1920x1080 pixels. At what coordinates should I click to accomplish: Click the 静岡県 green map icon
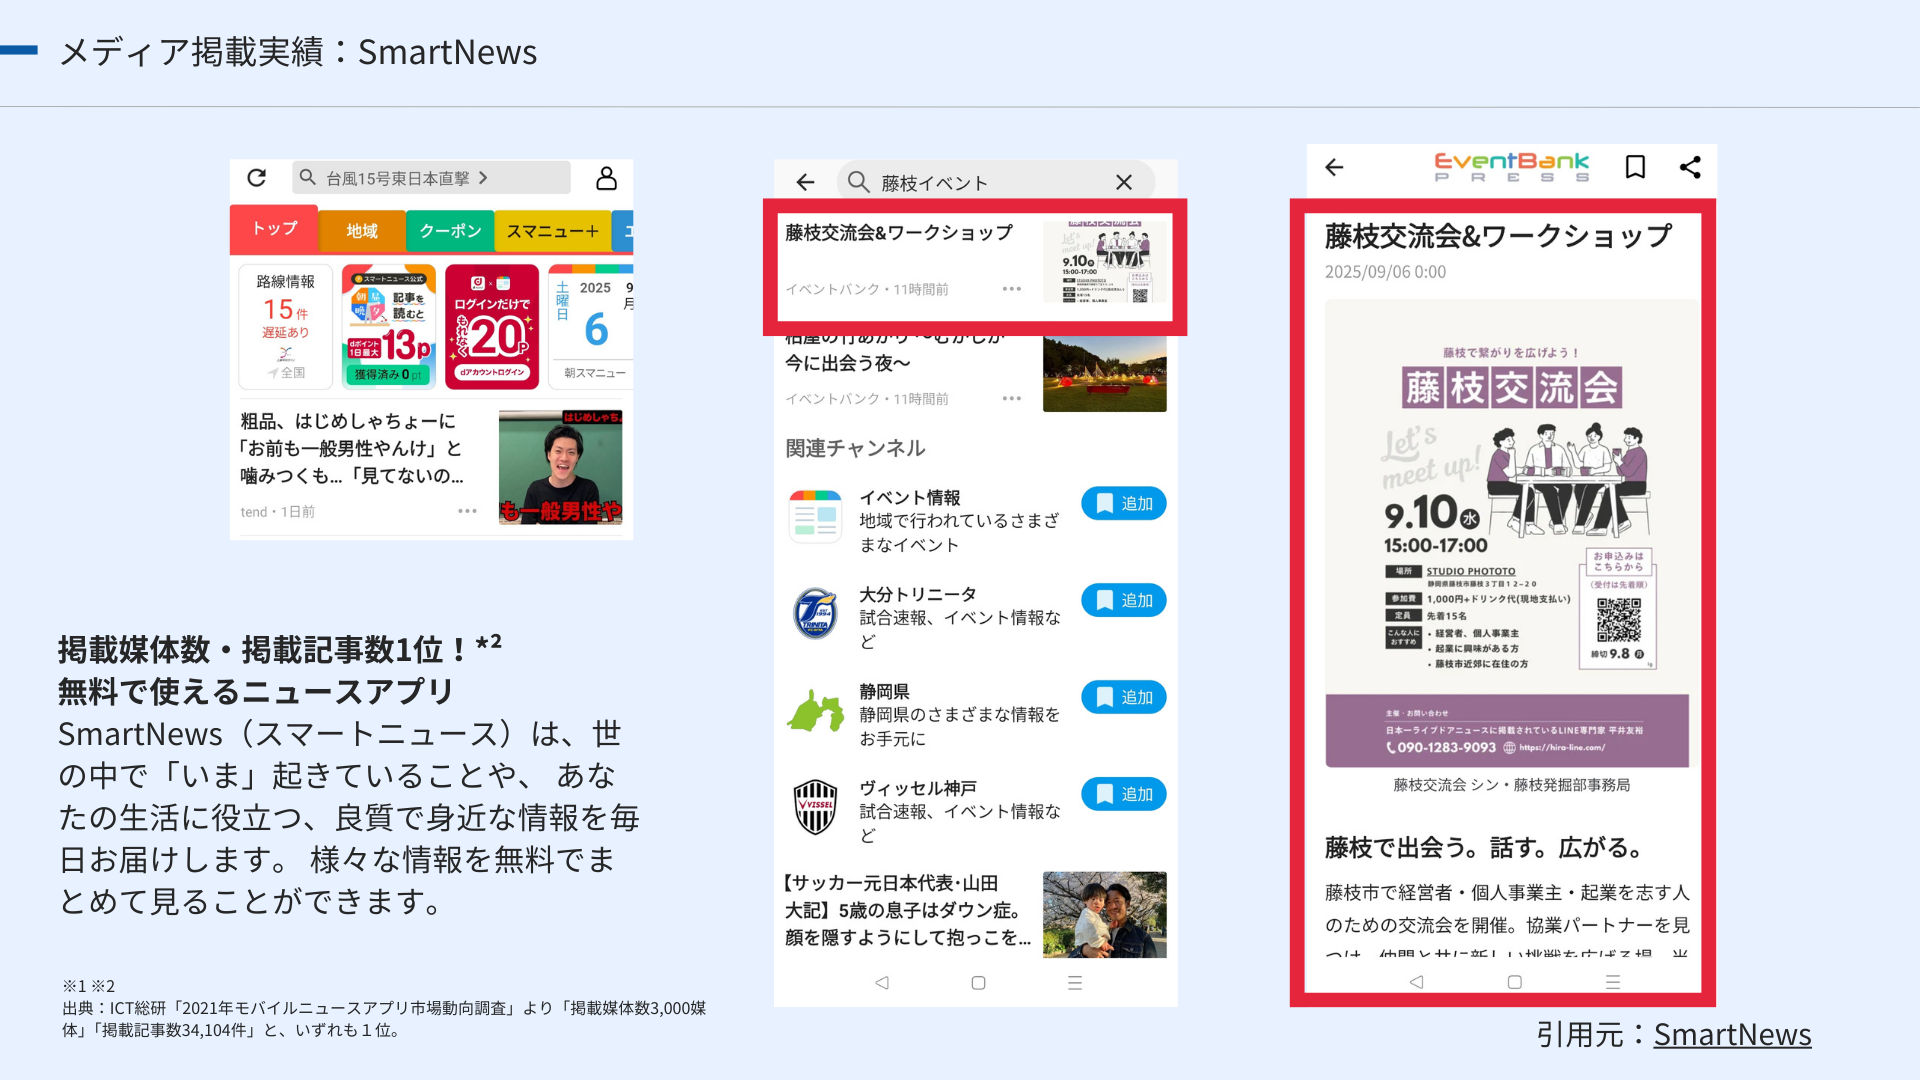(815, 710)
